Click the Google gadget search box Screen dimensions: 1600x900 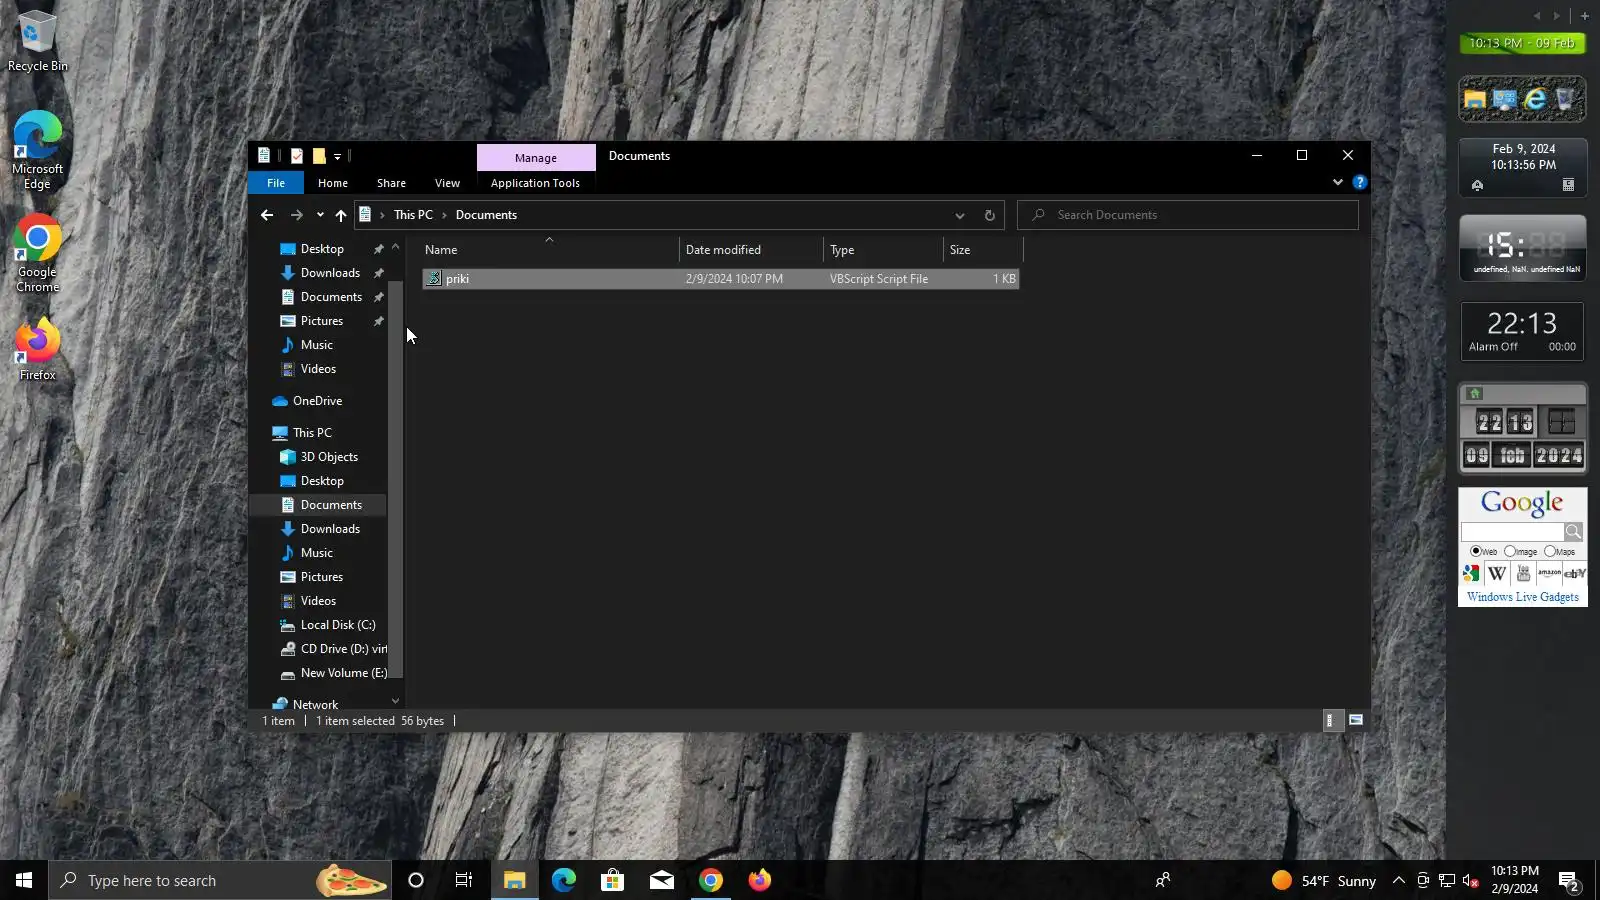[x=1512, y=532]
